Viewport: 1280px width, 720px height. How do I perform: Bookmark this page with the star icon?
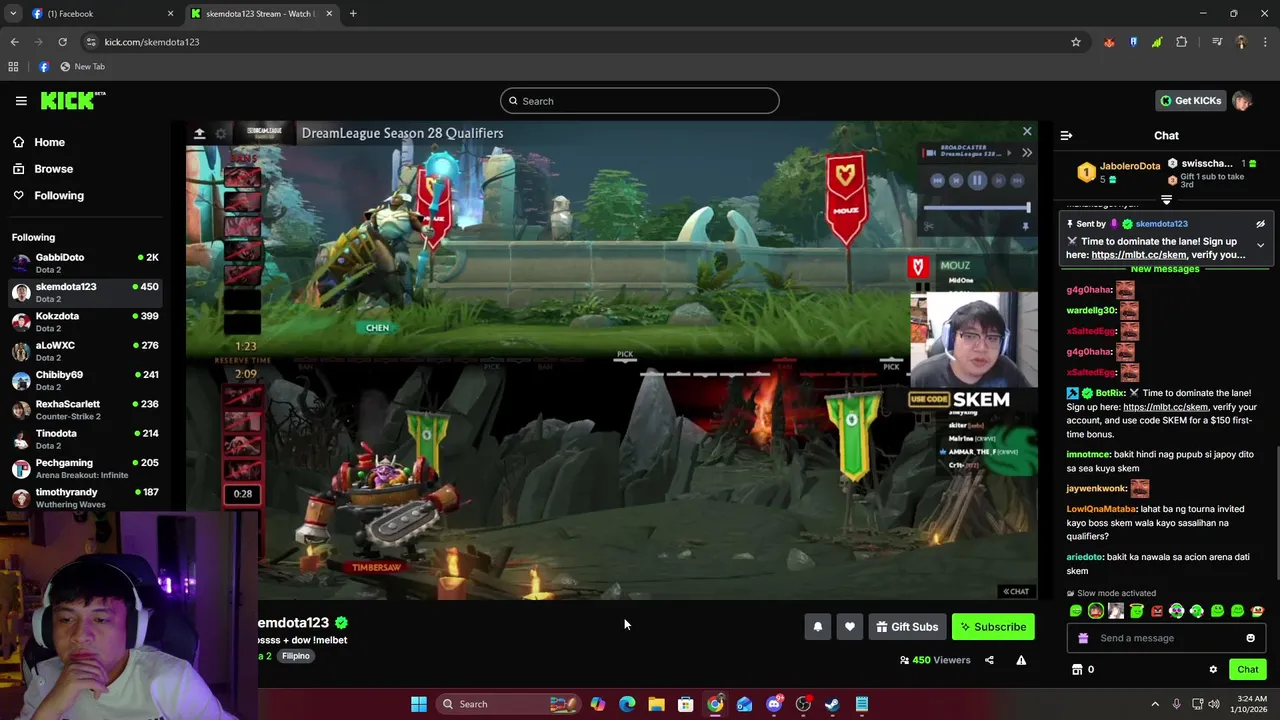[1076, 42]
